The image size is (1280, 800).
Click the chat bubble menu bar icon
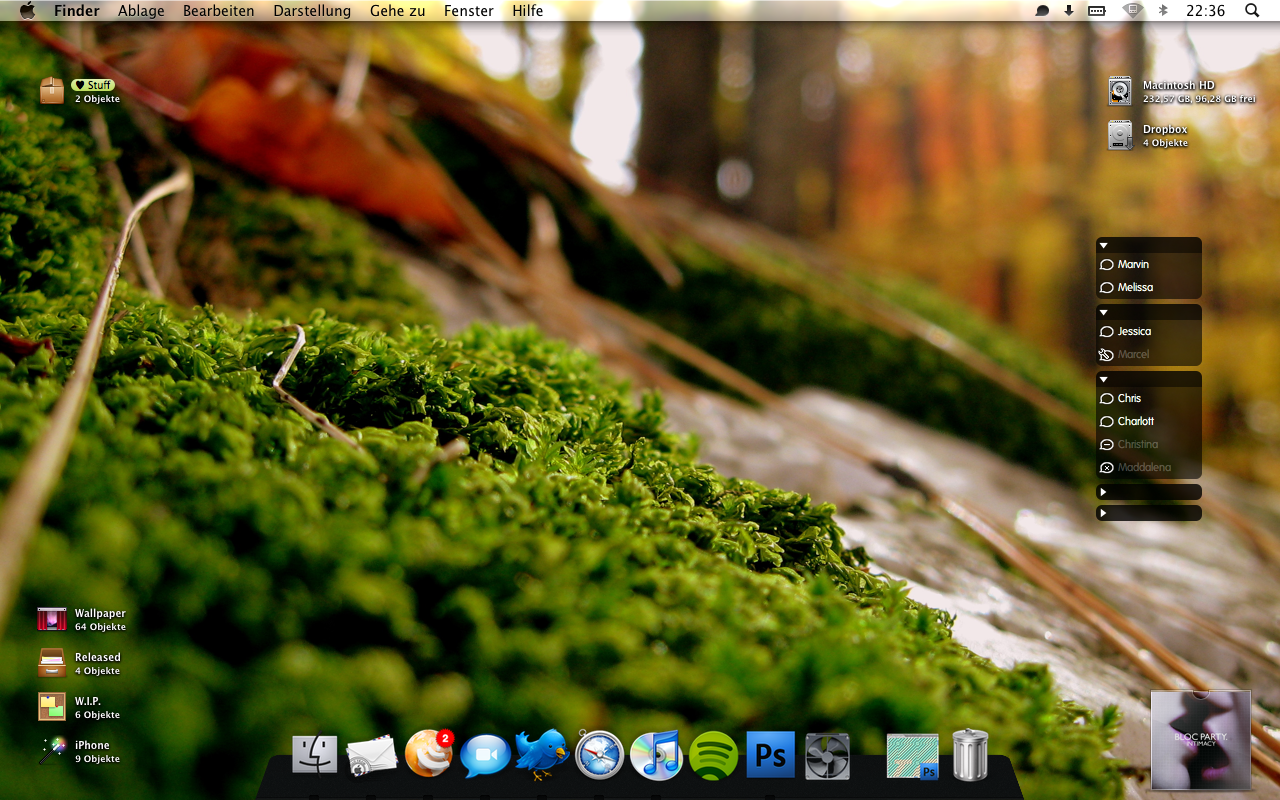[1042, 11]
